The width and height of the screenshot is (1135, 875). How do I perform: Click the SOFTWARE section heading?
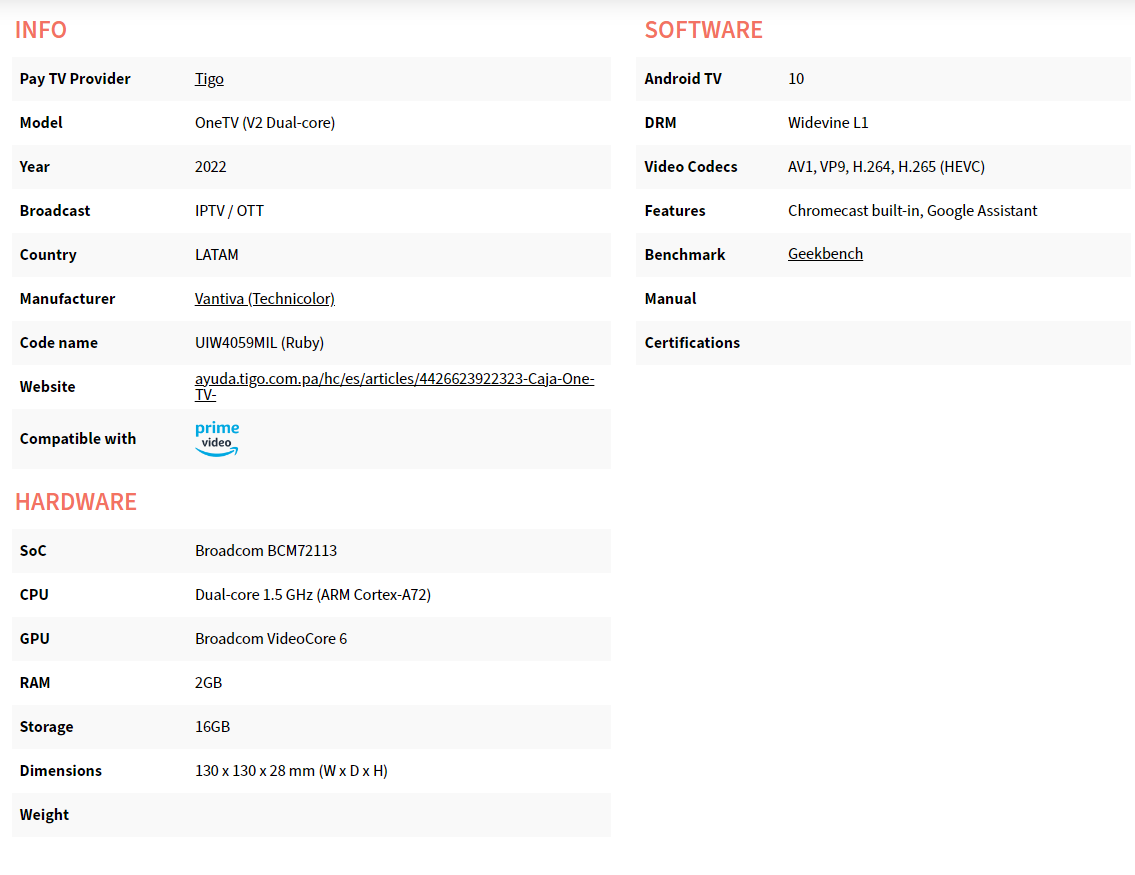[703, 30]
